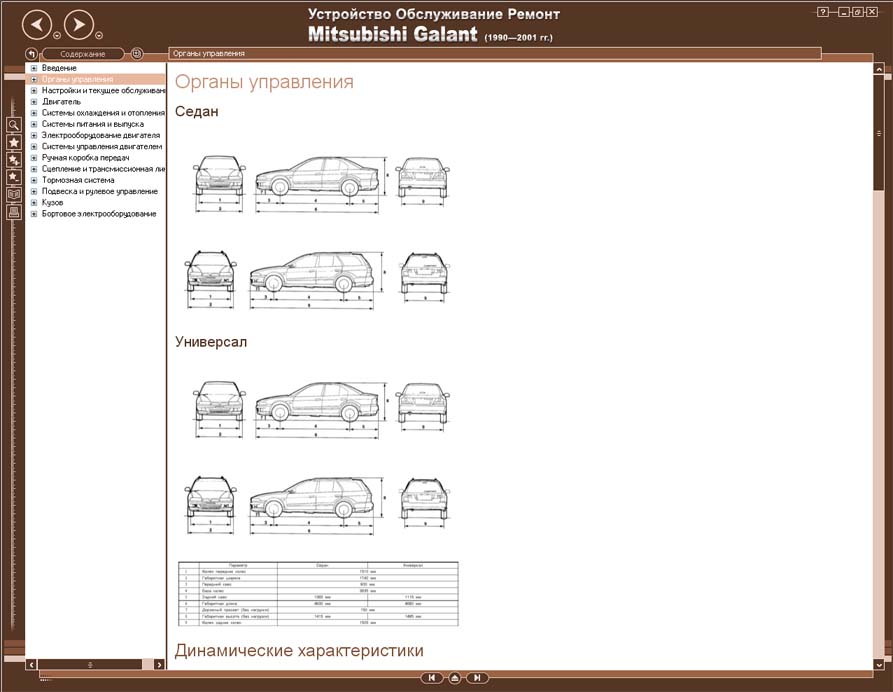Open the forward-history dropdown beside the right arrow
This screenshot has height=692, width=893.
point(99,36)
